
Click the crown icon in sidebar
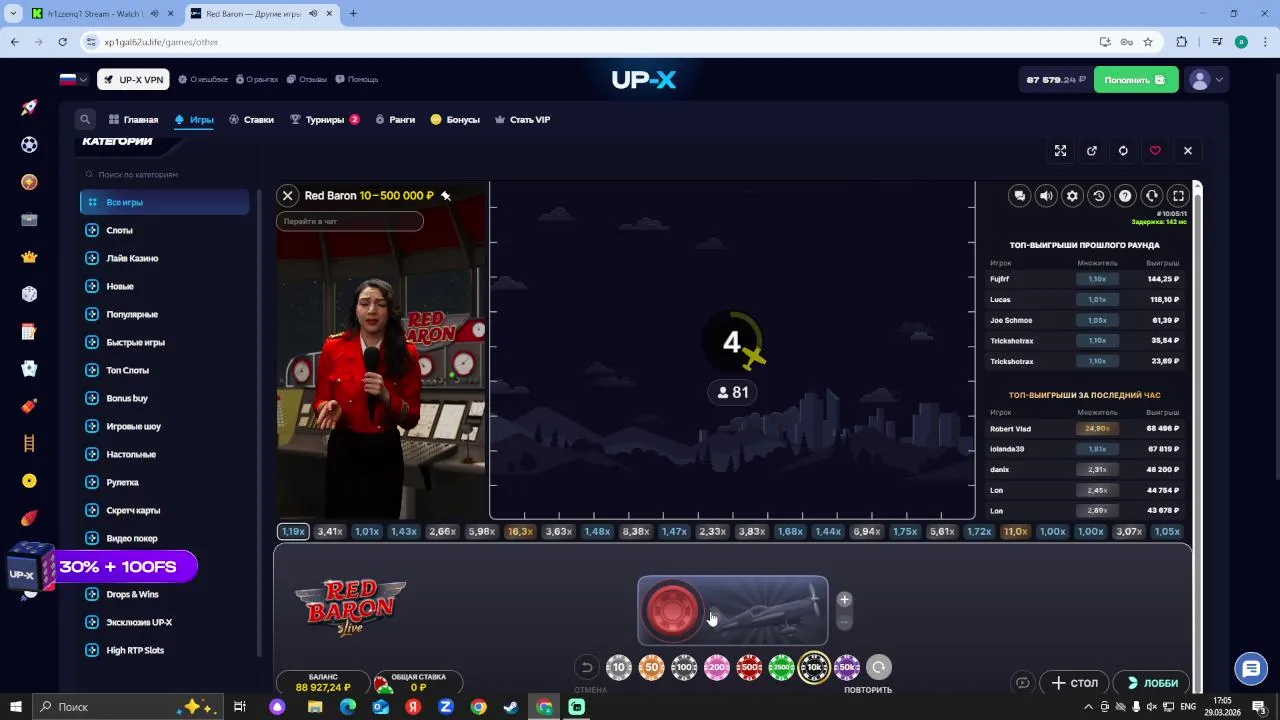[x=29, y=257]
